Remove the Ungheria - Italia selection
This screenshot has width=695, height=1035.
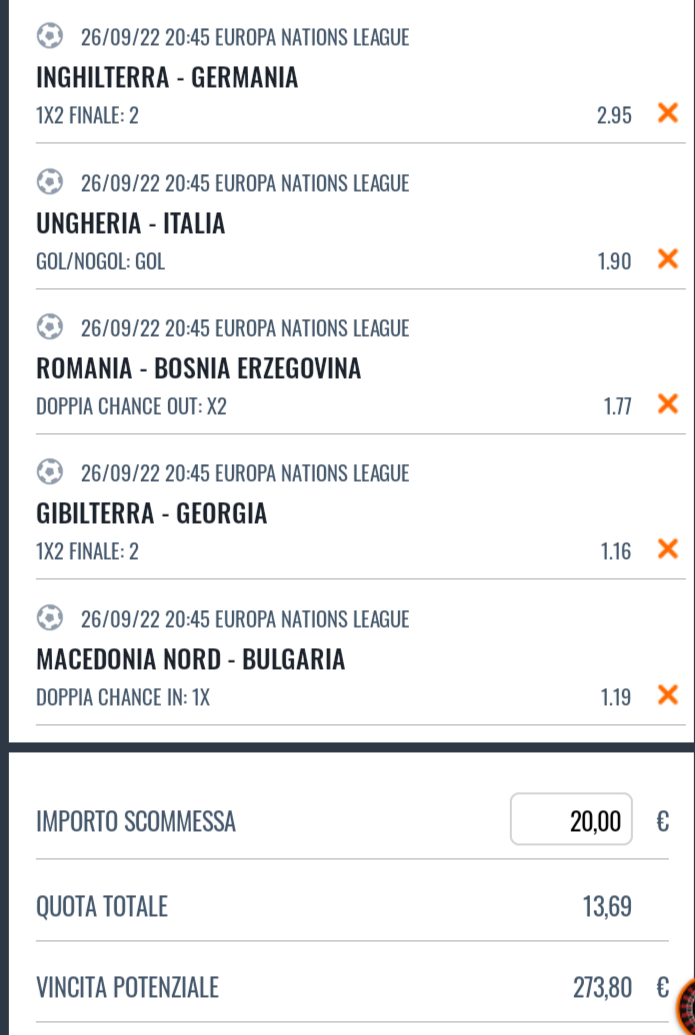[667, 259]
